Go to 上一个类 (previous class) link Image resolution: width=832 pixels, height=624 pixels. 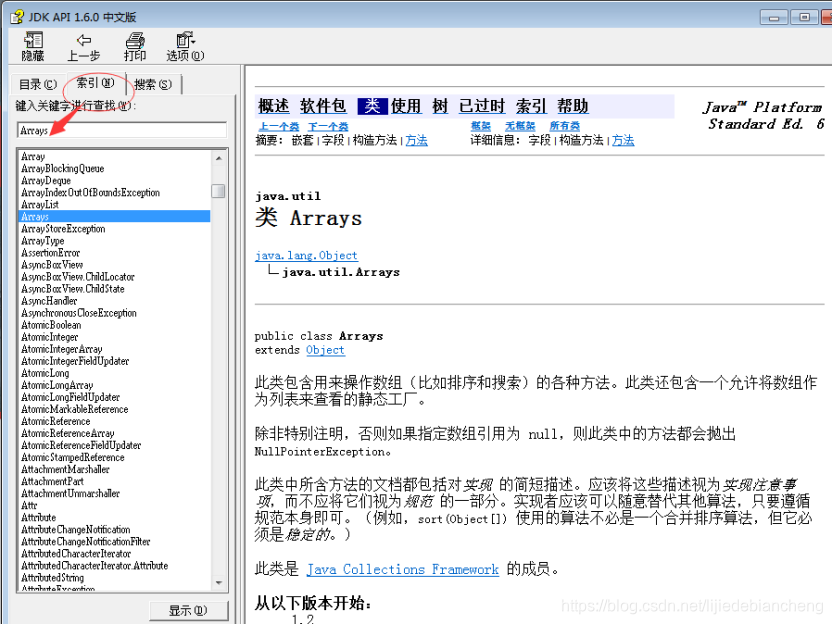coord(279,126)
